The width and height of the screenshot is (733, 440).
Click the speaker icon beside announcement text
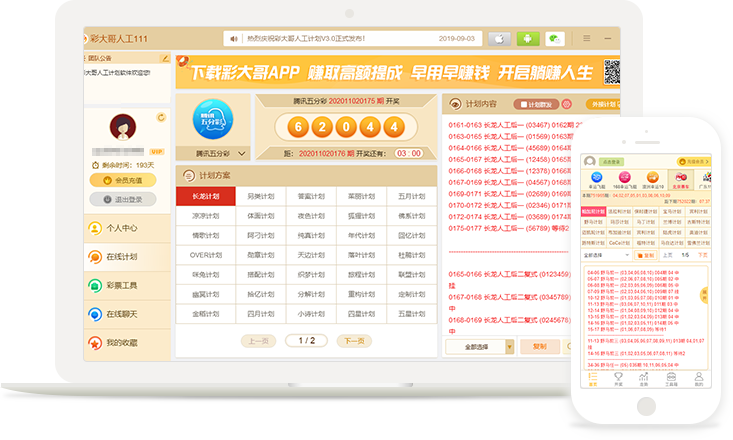[x=233, y=39]
